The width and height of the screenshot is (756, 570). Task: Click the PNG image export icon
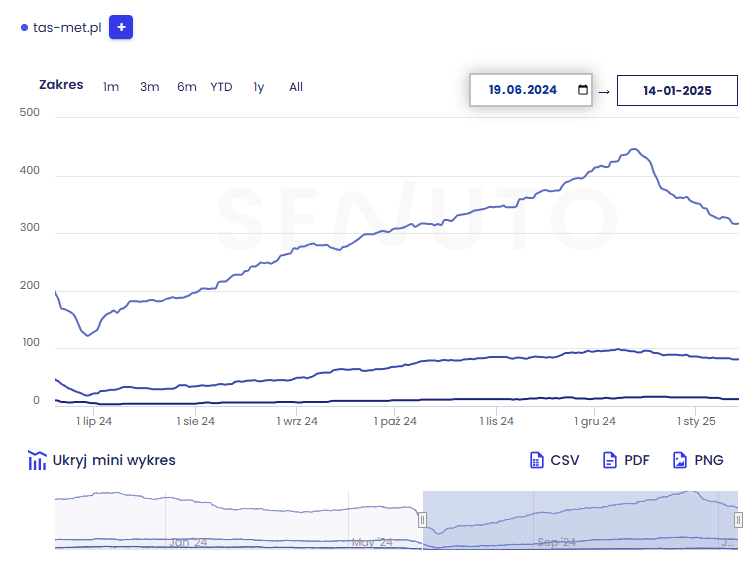point(680,460)
